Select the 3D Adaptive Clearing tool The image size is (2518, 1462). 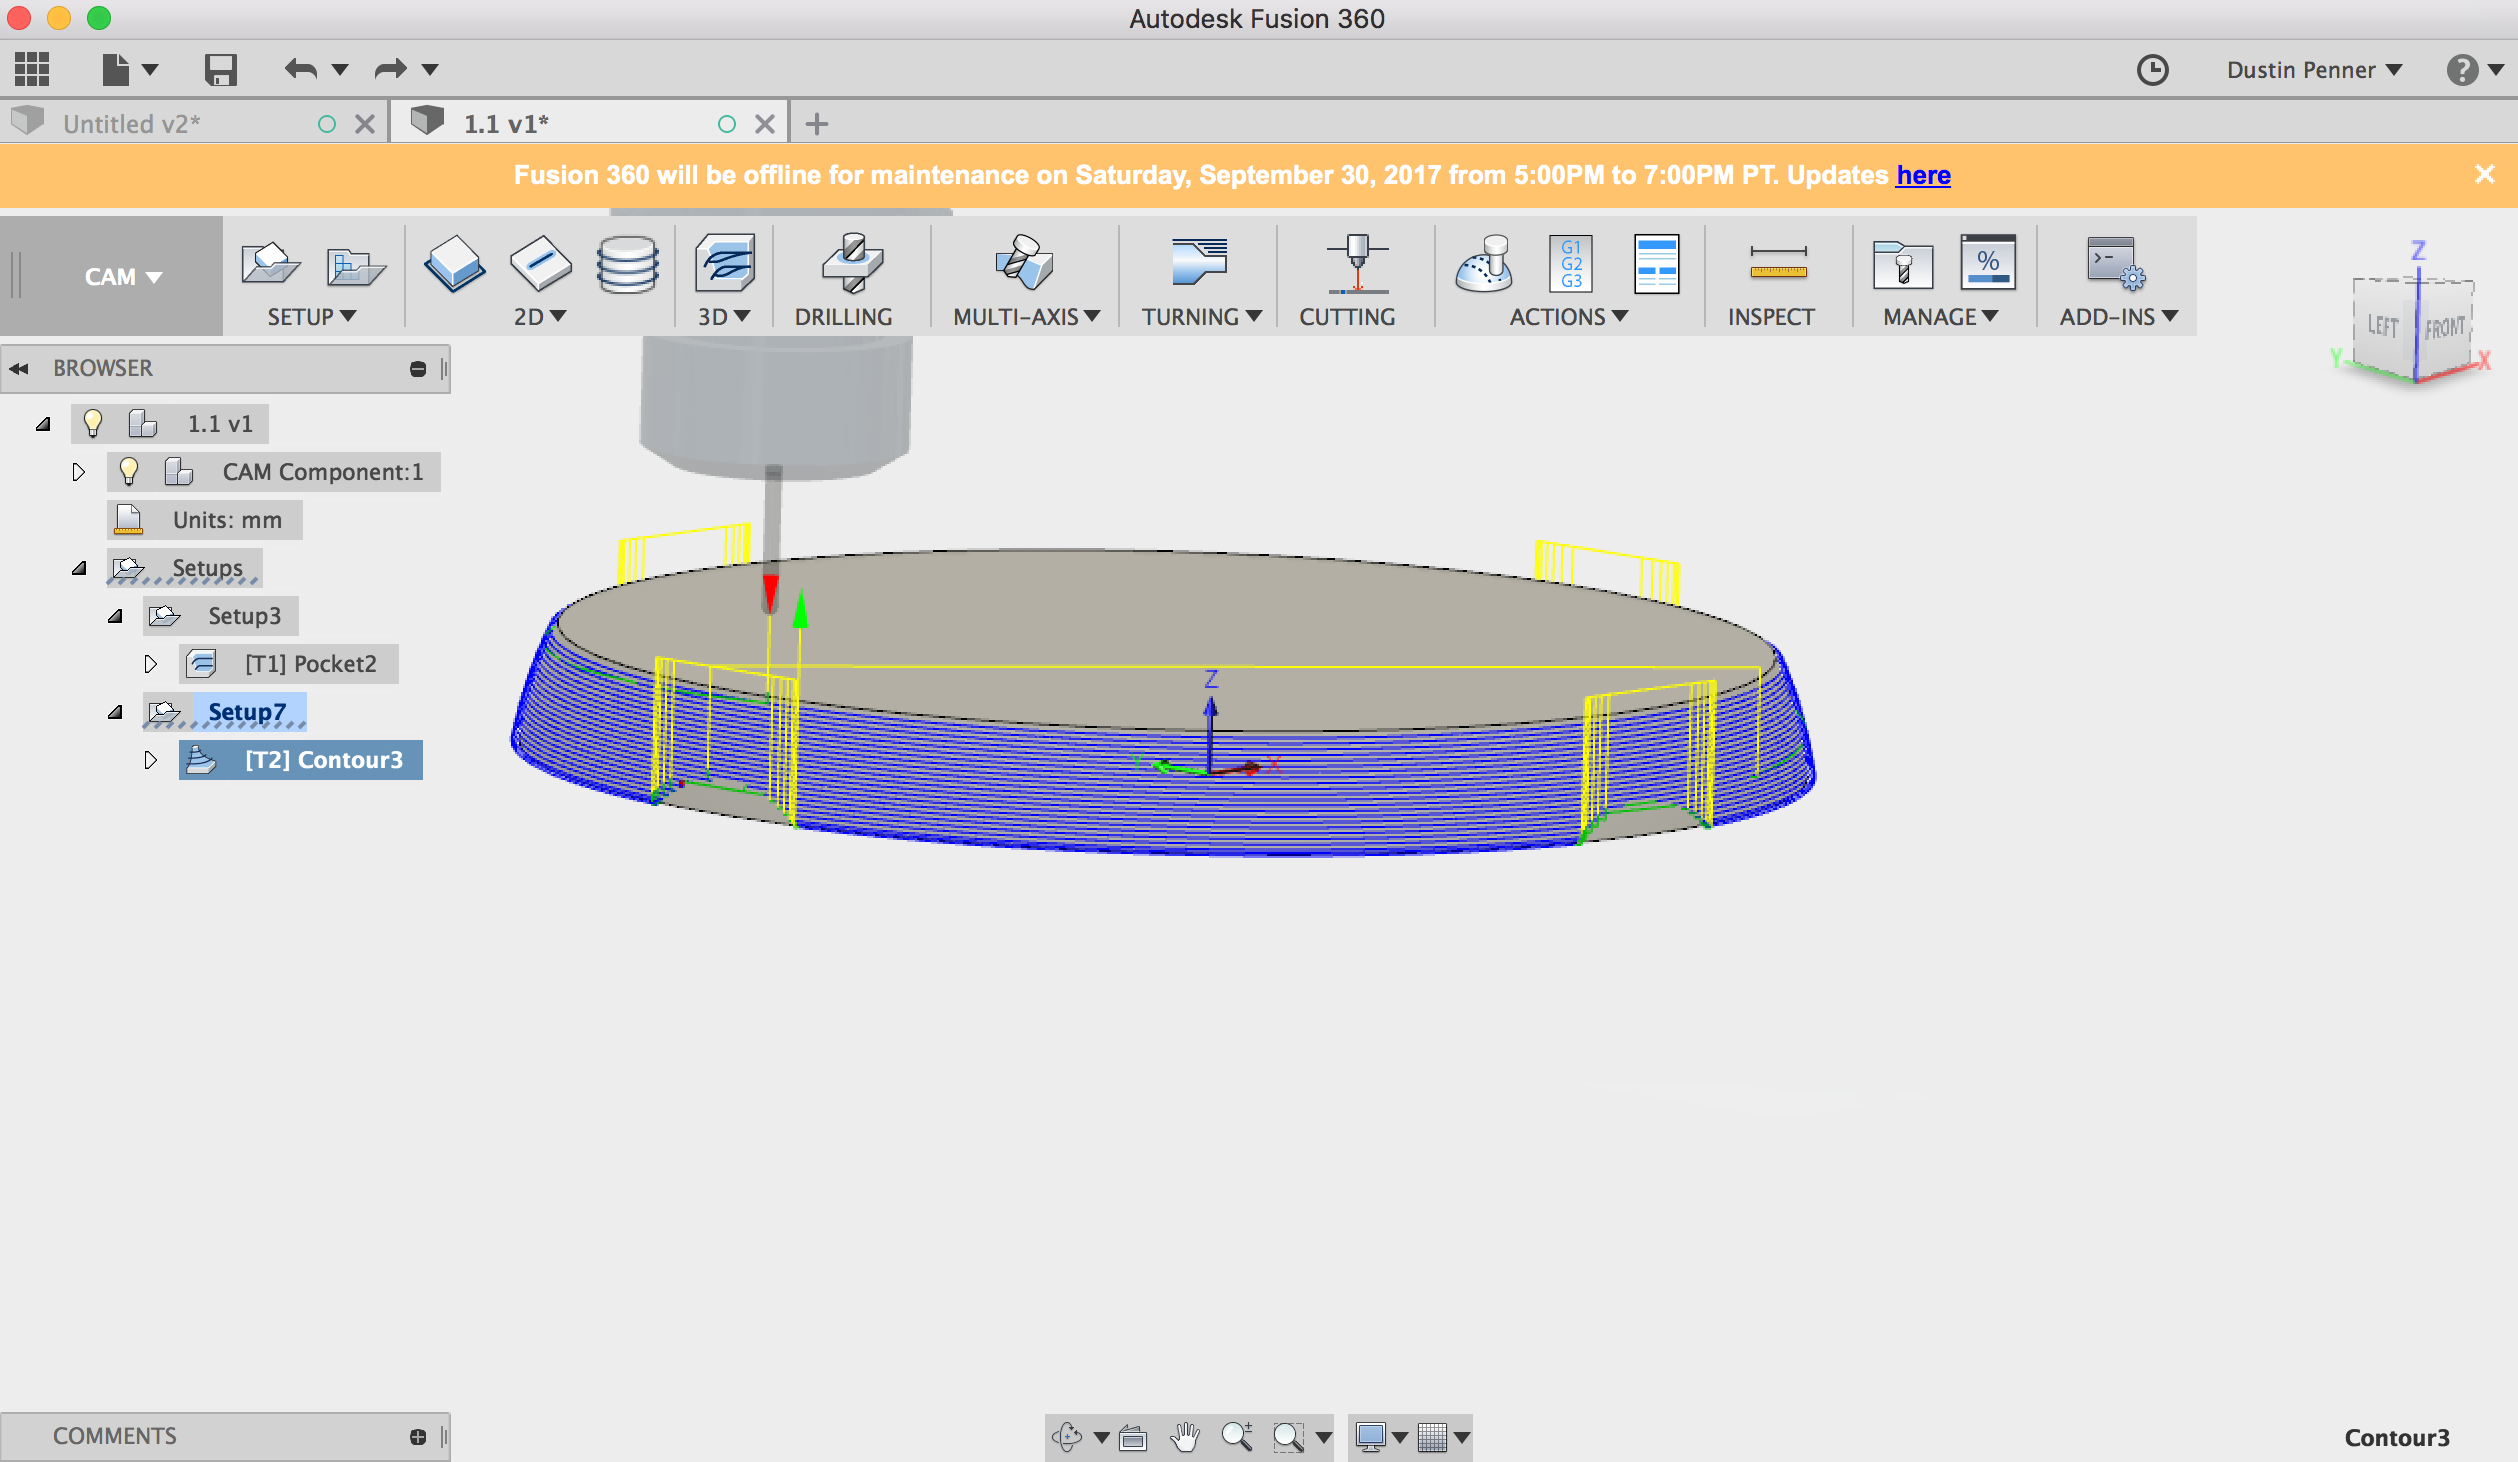tap(725, 263)
